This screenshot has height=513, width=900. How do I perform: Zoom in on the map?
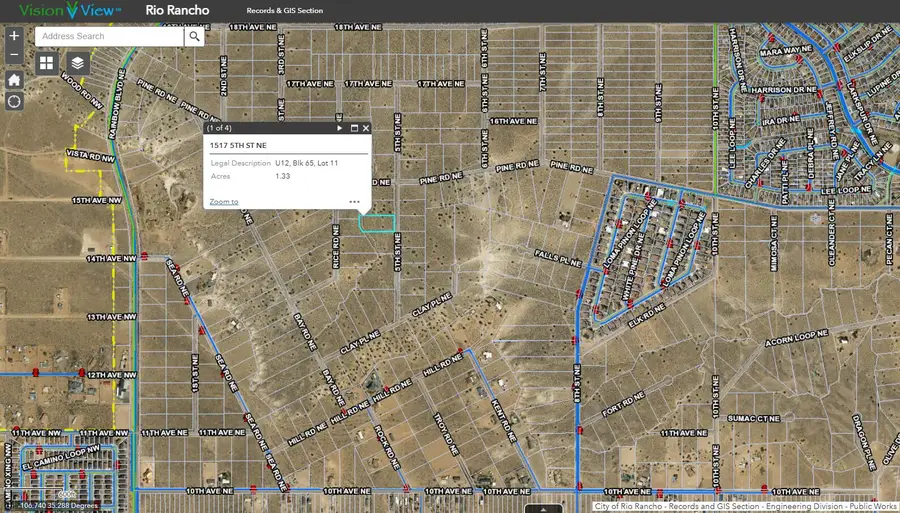14,36
